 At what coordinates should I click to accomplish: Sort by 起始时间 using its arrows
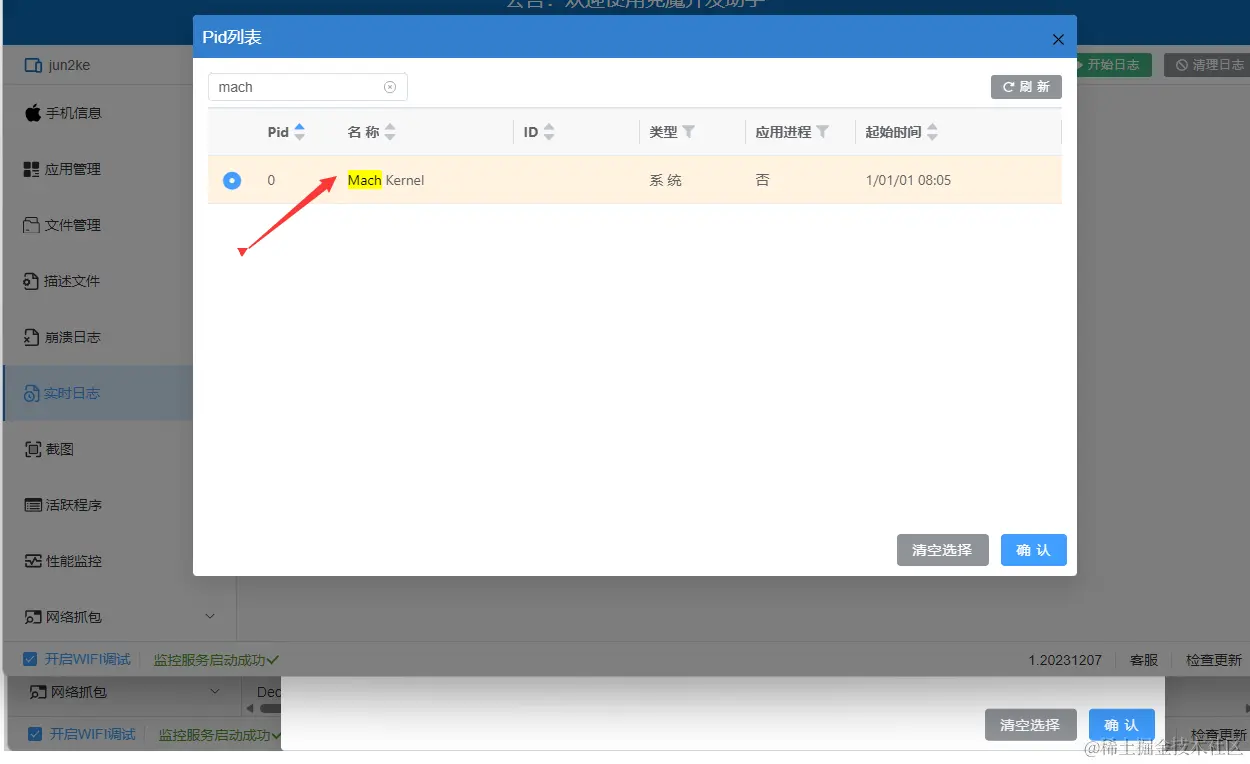[932, 132]
